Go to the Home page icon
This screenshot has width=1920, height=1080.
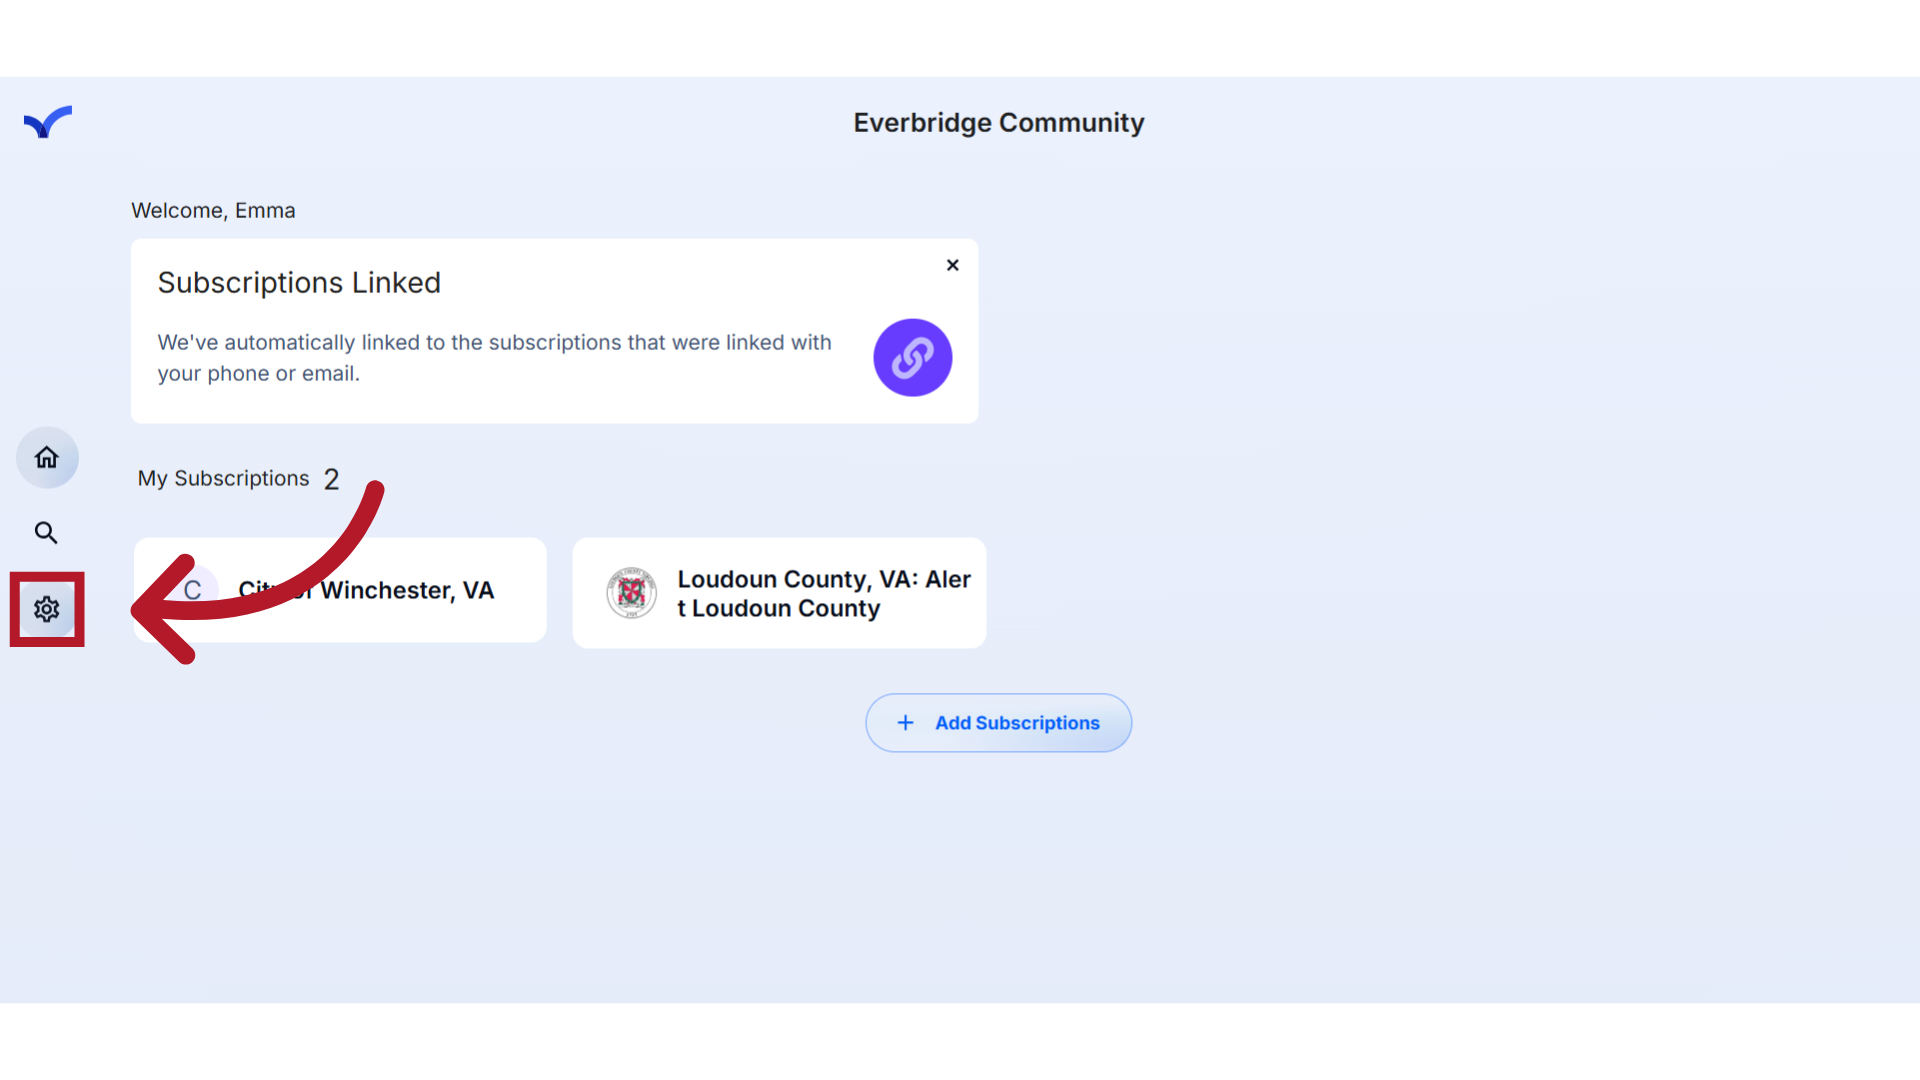click(x=47, y=458)
